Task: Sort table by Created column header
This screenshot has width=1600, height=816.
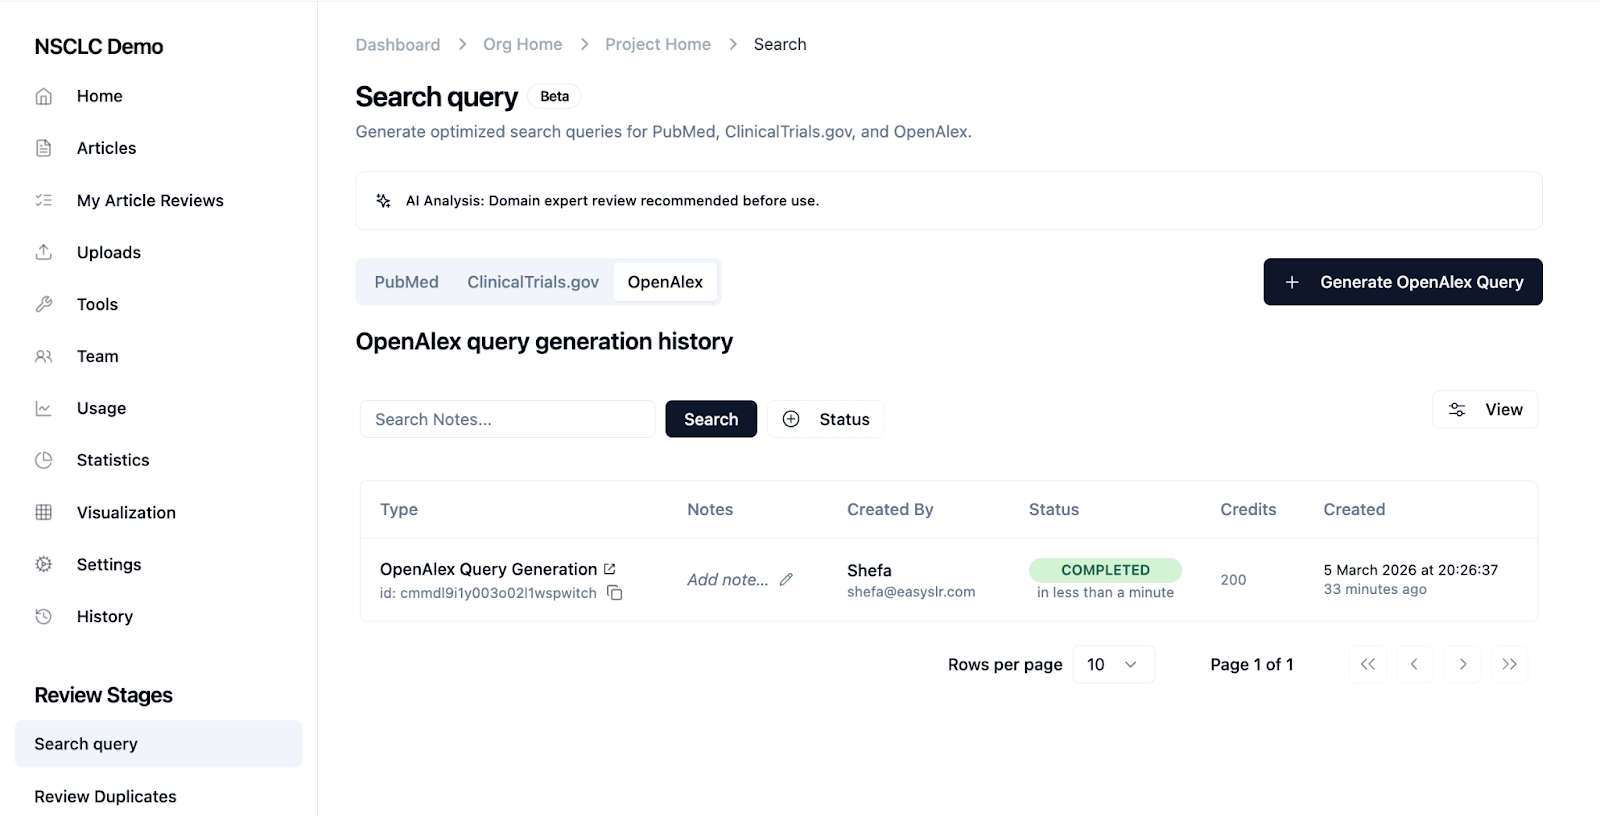Action: 1354,509
